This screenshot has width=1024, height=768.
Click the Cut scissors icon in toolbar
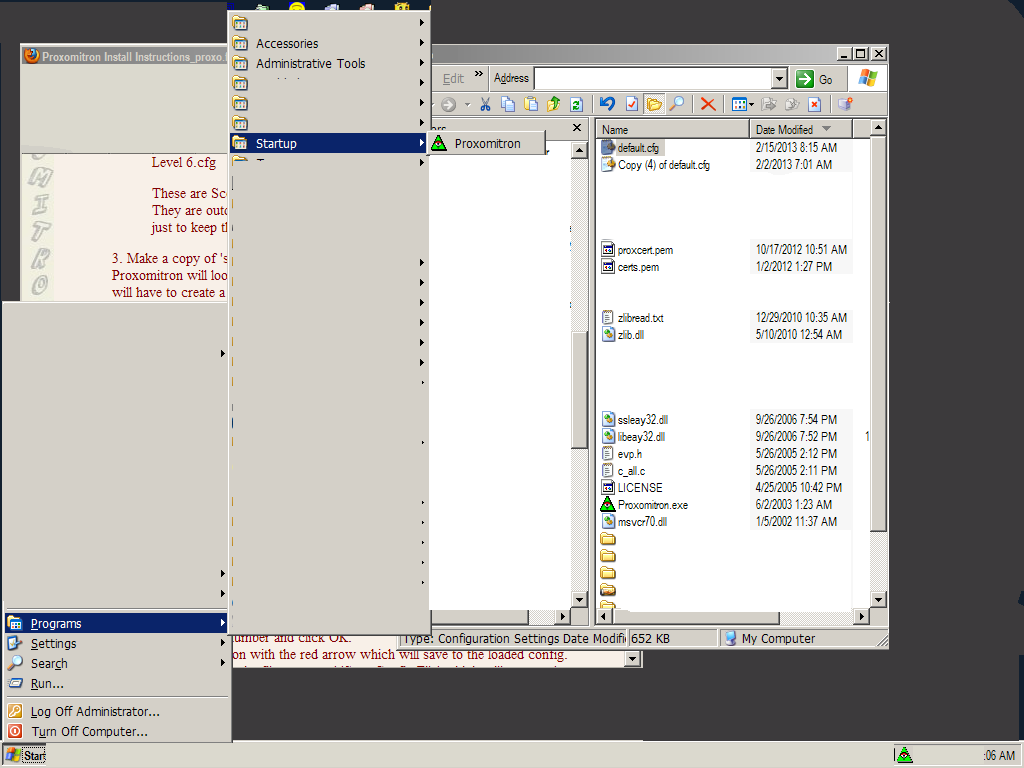click(x=485, y=104)
